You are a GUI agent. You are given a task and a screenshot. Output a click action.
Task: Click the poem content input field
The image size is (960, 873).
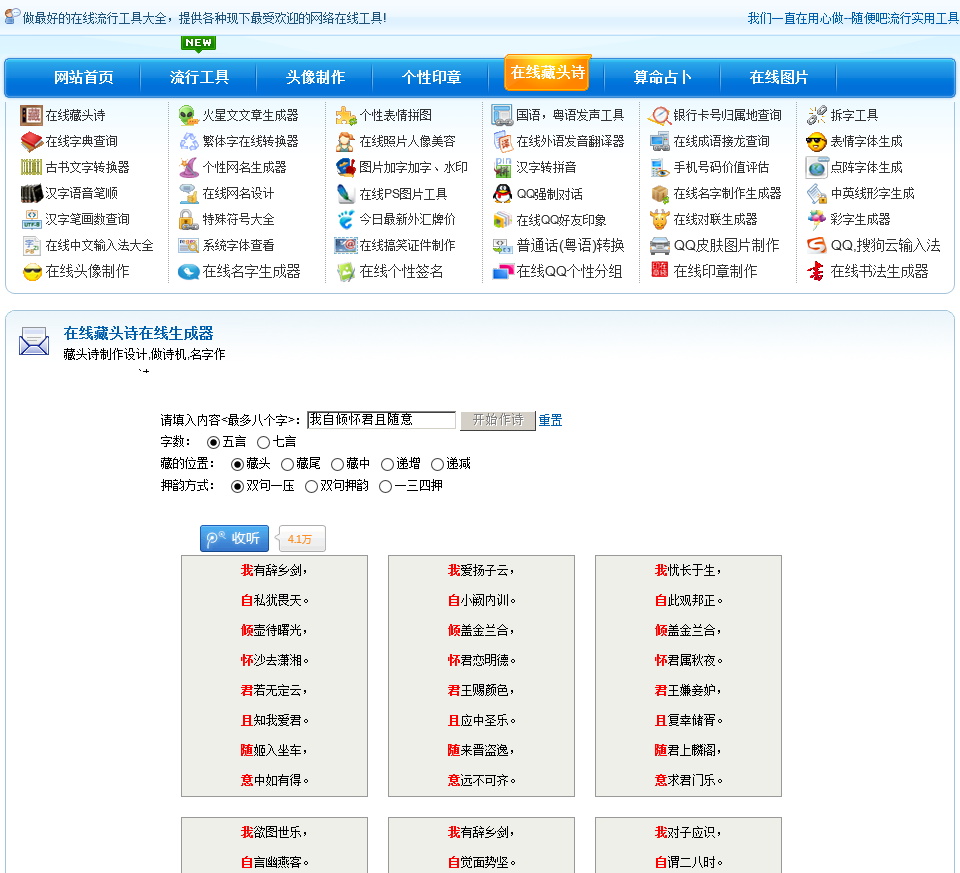coord(381,419)
